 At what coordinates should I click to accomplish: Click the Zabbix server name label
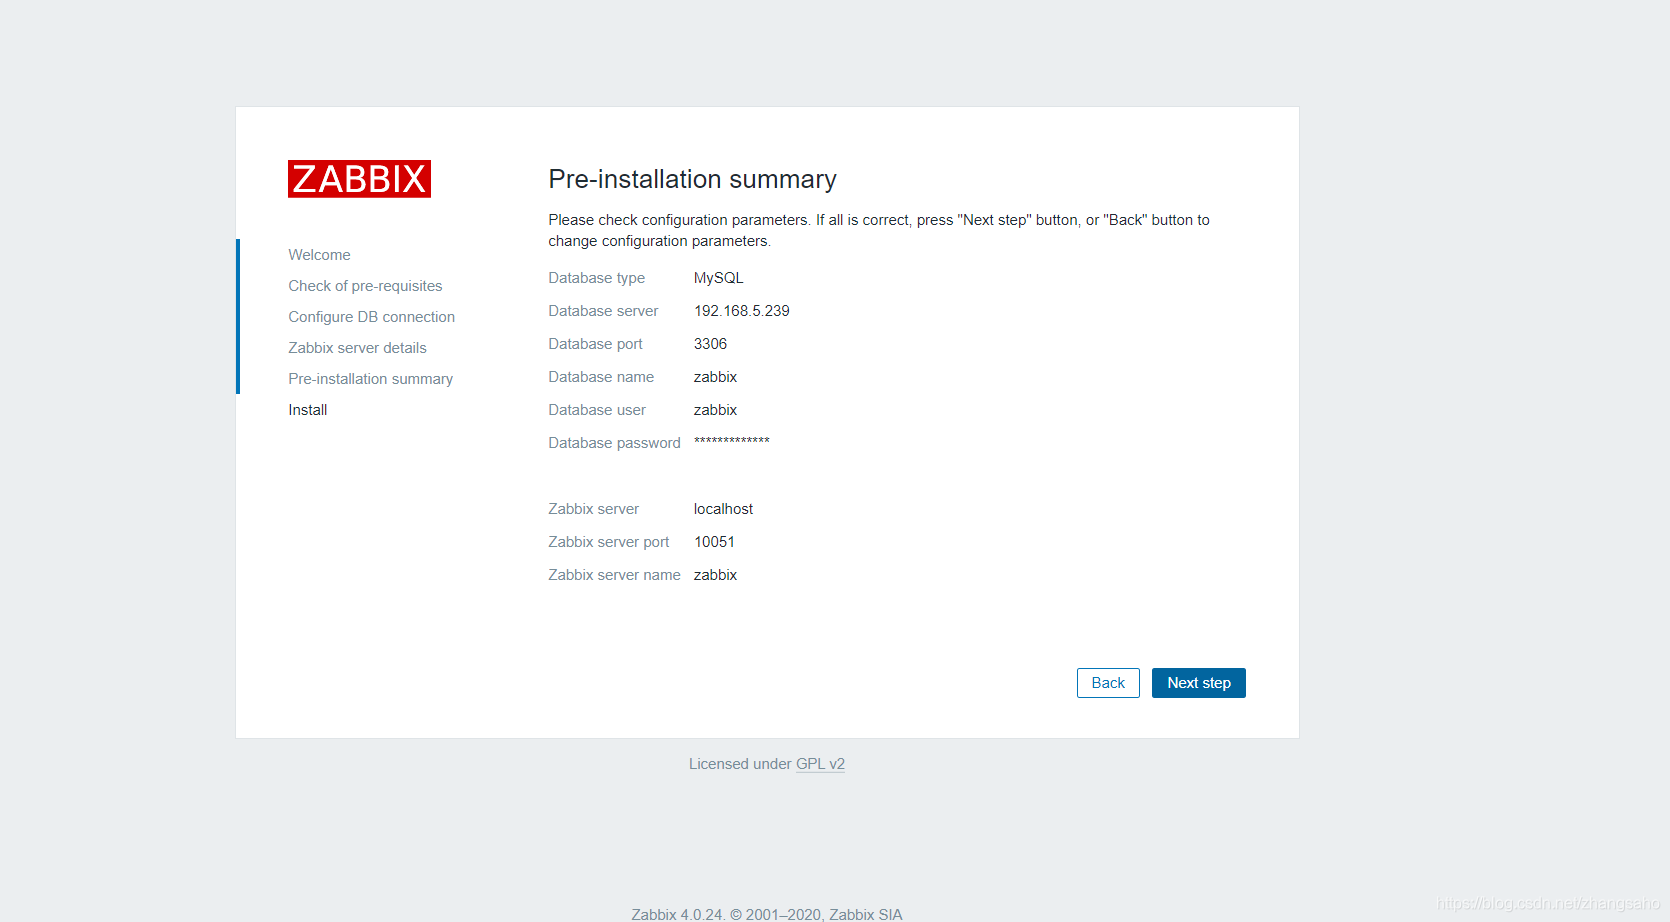tap(614, 575)
